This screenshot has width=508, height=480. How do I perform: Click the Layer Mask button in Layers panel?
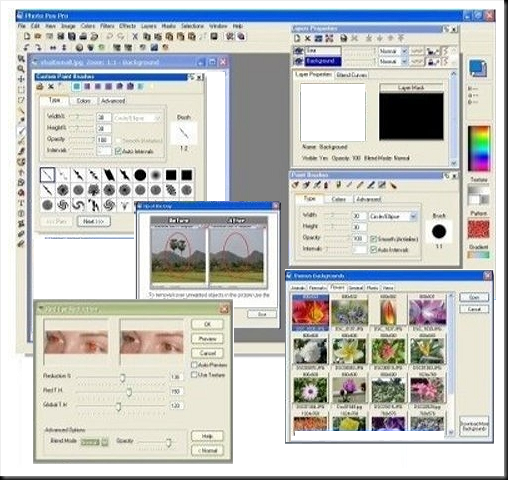point(411,88)
